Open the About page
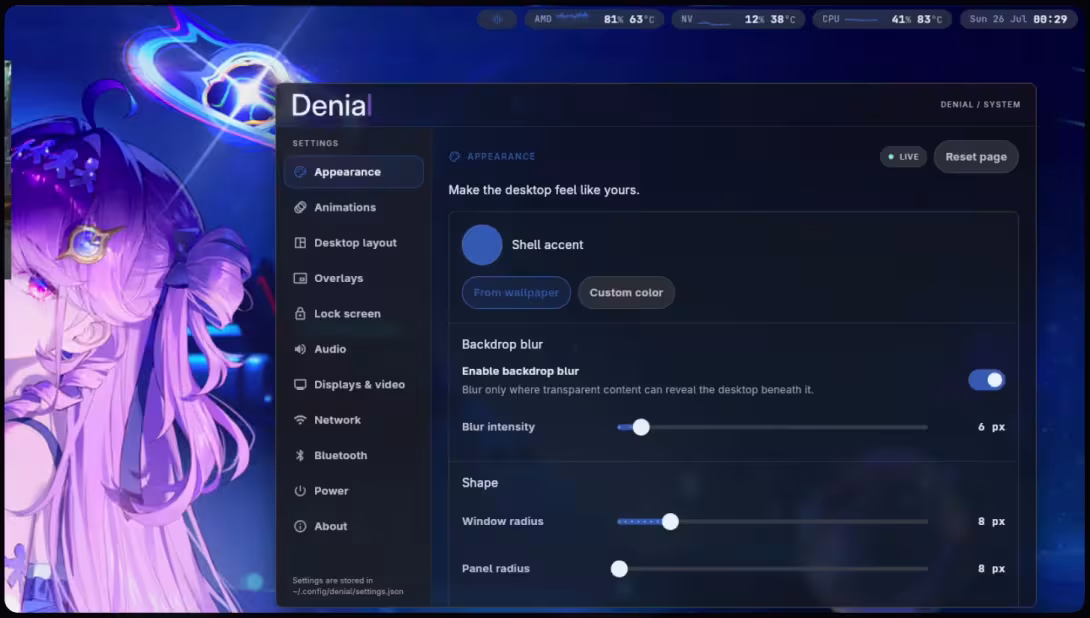 coord(353,526)
